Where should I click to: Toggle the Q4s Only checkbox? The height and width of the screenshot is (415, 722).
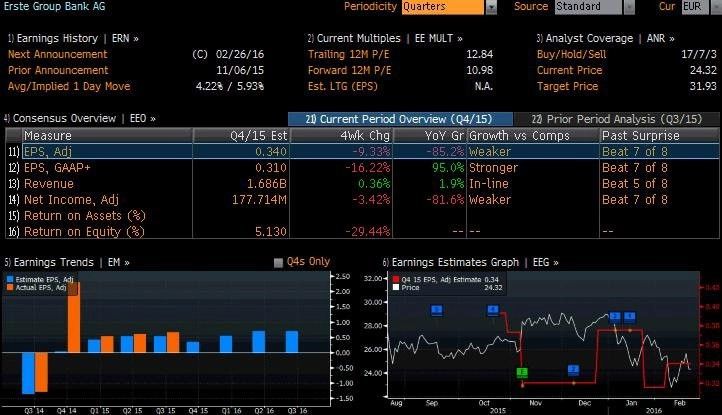coord(278,263)
